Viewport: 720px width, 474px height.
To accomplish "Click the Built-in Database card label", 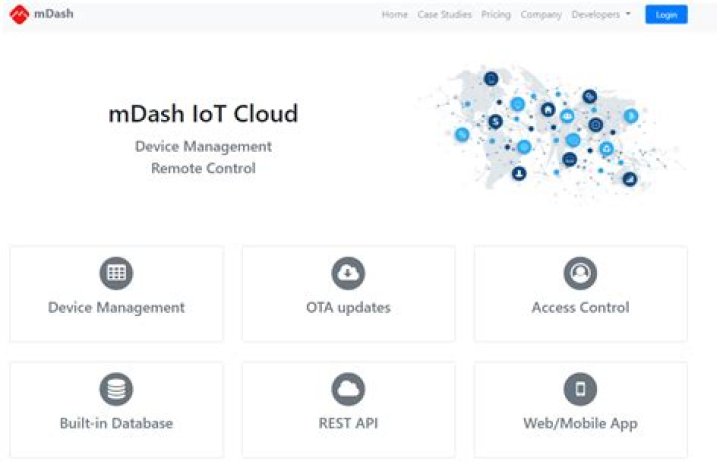I will pyautogui.click(x=116, y=423).
